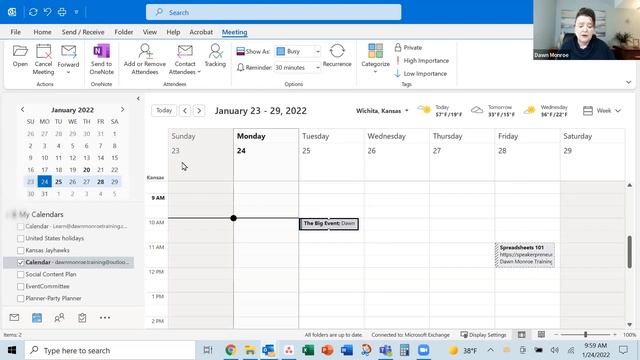This screenshot has height=360, width=640.
Task: Flag meeting as Low Importance
Action: [421, 73]
